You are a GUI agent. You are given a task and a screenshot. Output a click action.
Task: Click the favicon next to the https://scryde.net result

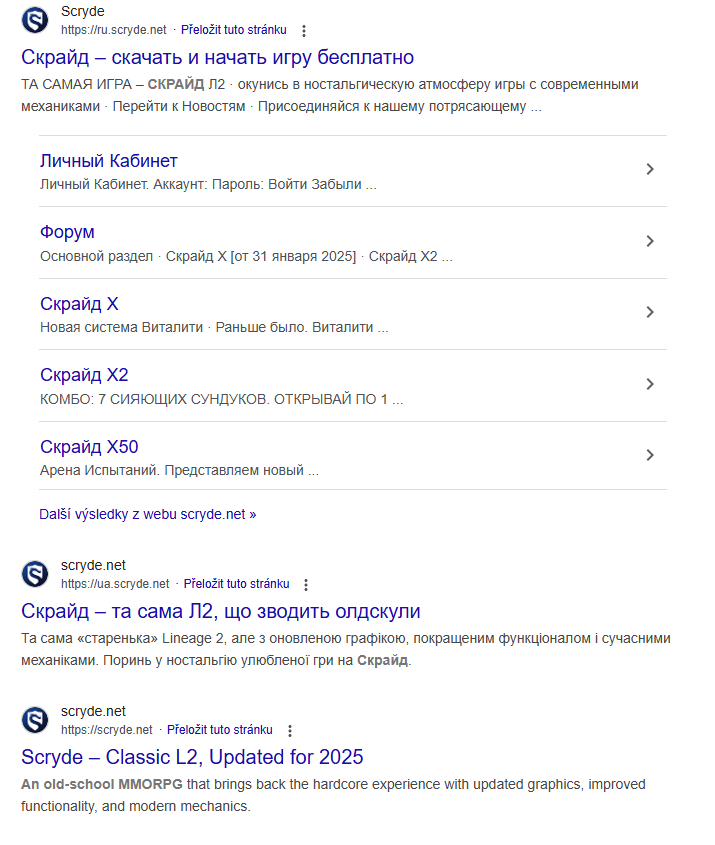(34, 719)
